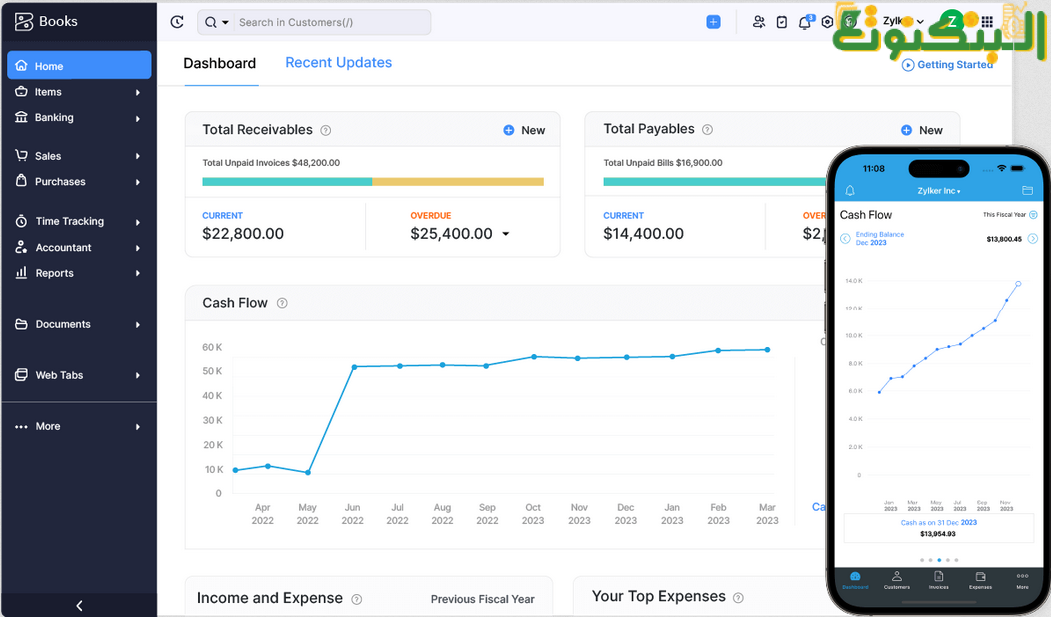
Task: Open More in the phone tab bar
Action: 1022,580
